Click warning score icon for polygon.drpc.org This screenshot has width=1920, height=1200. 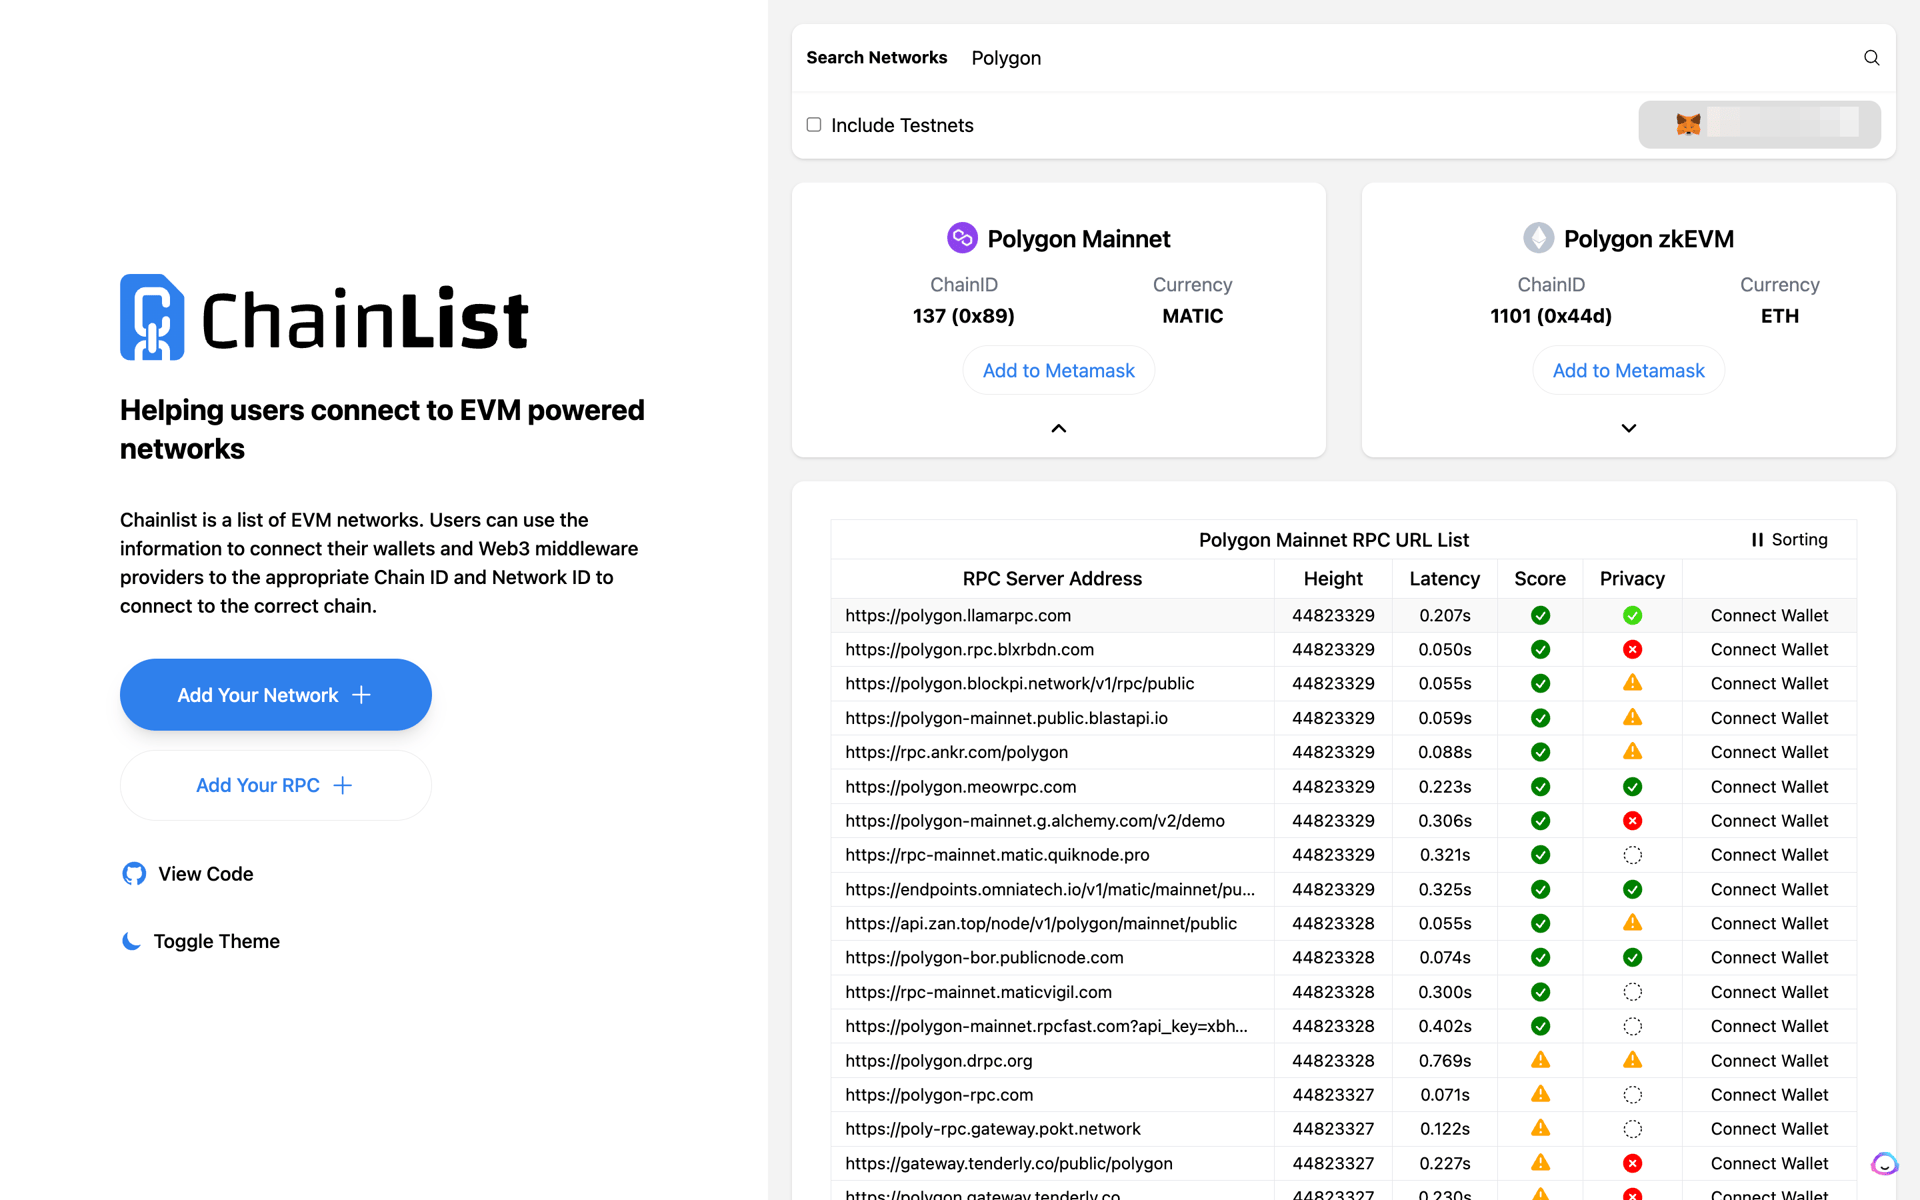[x=1540, y=1060]
